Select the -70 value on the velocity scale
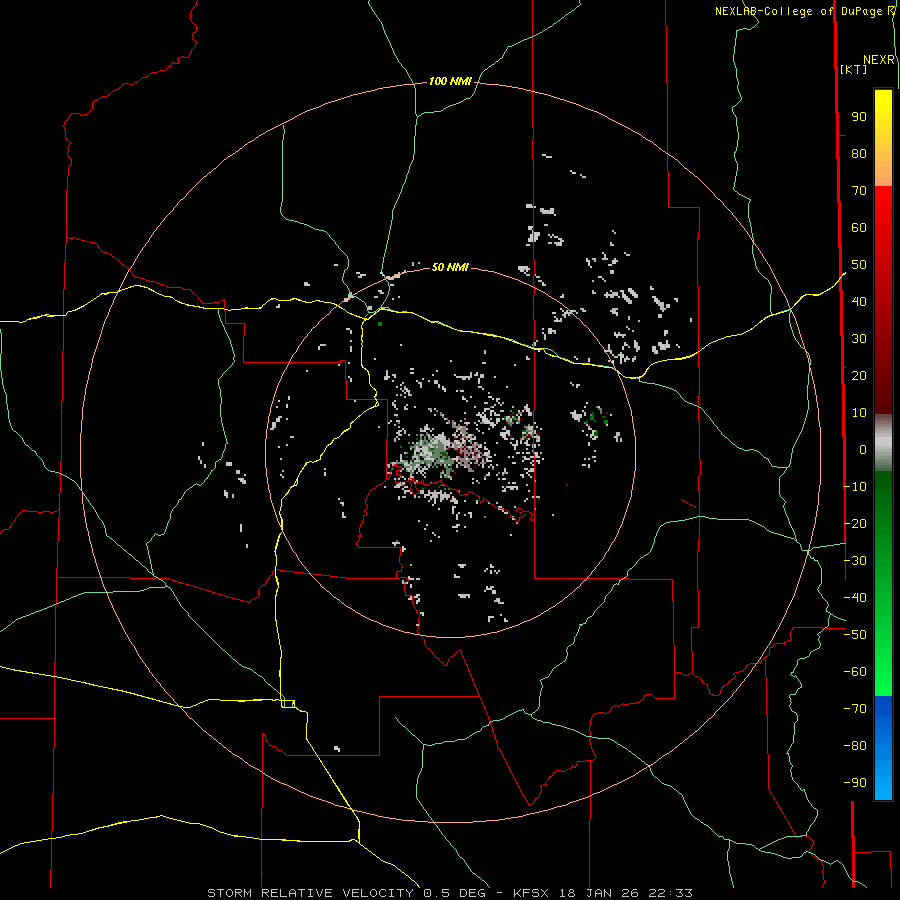This screenshot has height=900, width=900. click(x=855, y=708)
